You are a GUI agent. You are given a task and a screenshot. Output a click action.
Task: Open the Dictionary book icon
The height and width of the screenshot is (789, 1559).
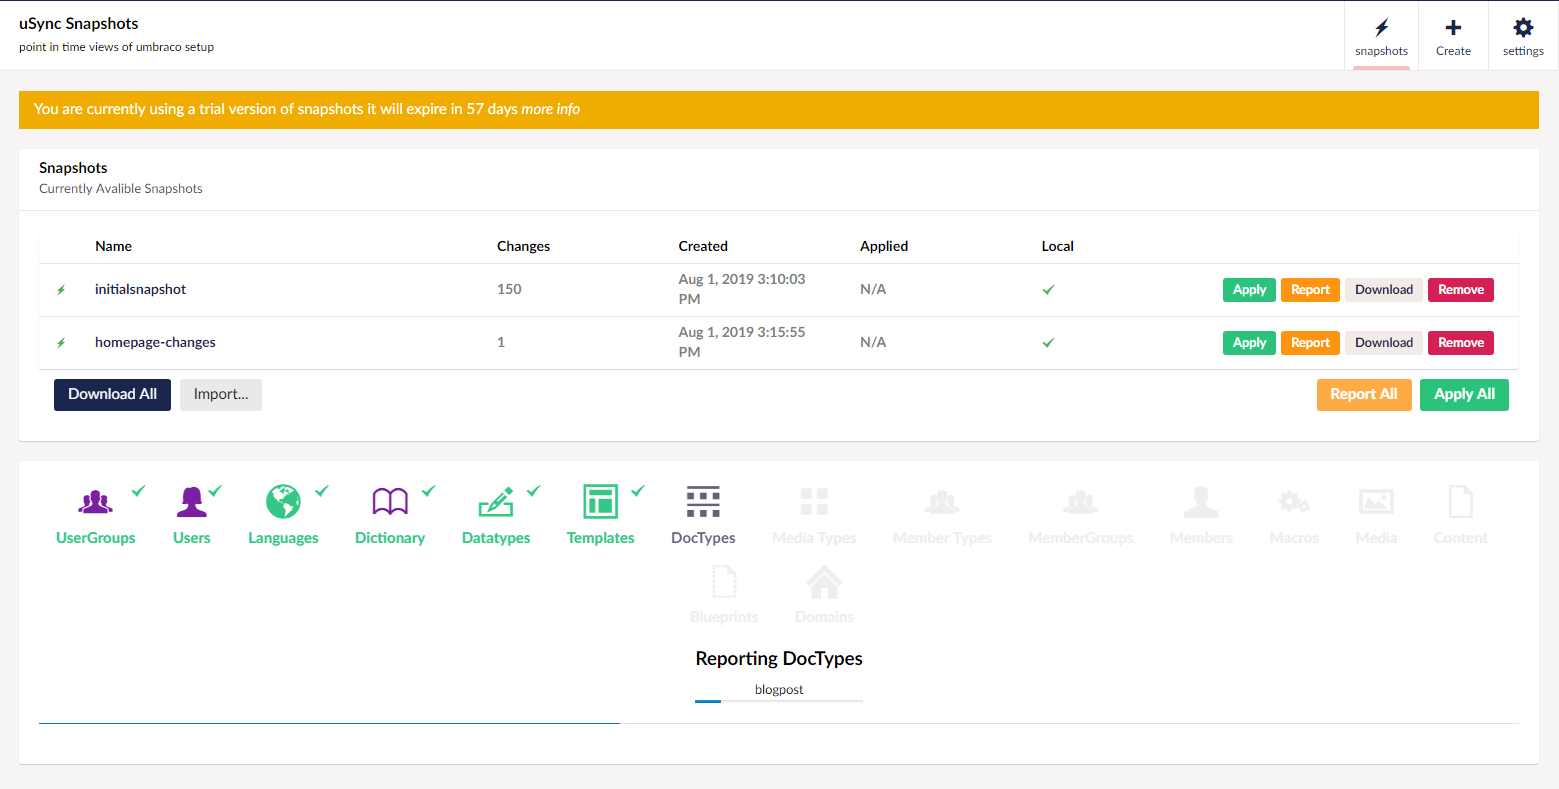tap(390, 501)
